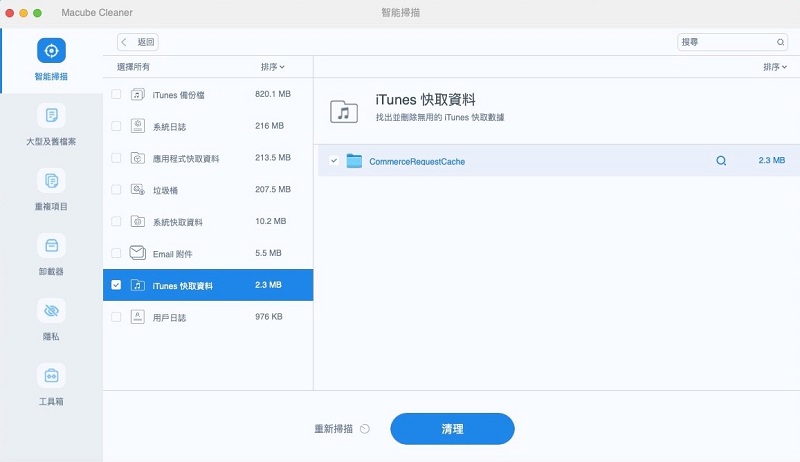Open the 智能掃描 smart scan icon
The image size is (800, 462).
51,51
